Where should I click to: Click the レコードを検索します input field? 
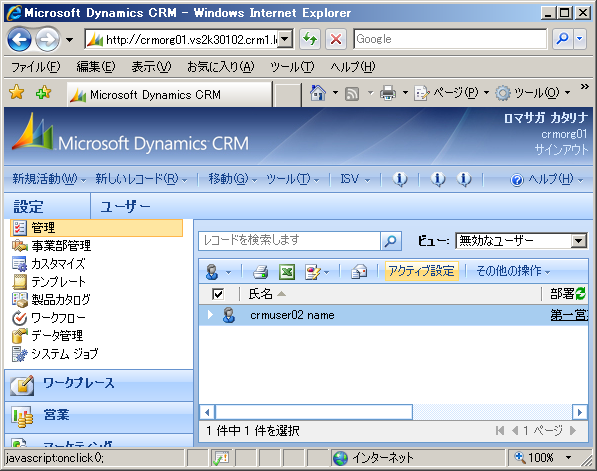(x=289, y=241)
